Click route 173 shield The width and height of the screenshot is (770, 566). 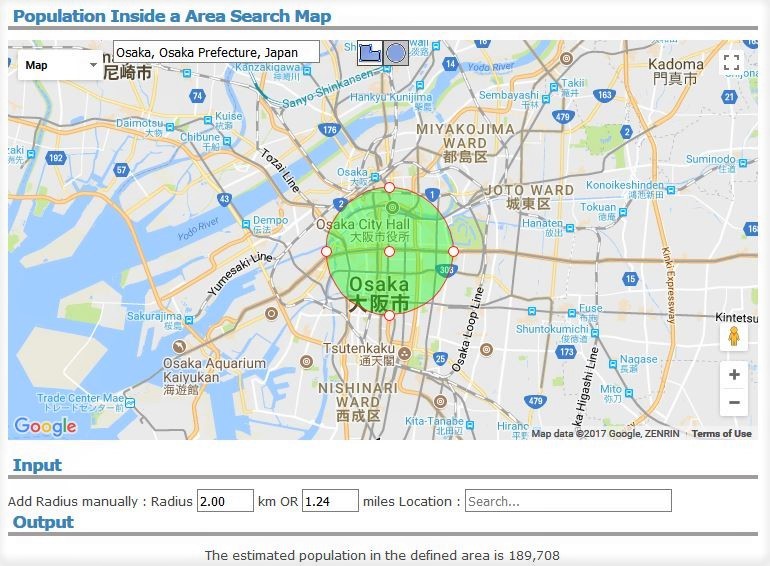[566, 351]
